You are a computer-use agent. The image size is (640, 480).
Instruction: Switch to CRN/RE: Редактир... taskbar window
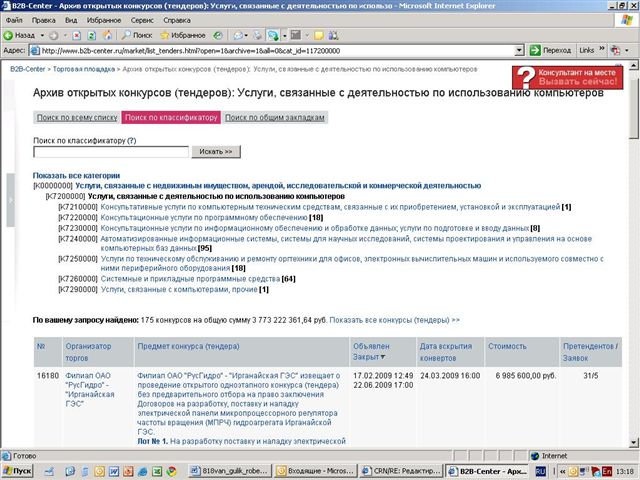(x=402, y=471)
